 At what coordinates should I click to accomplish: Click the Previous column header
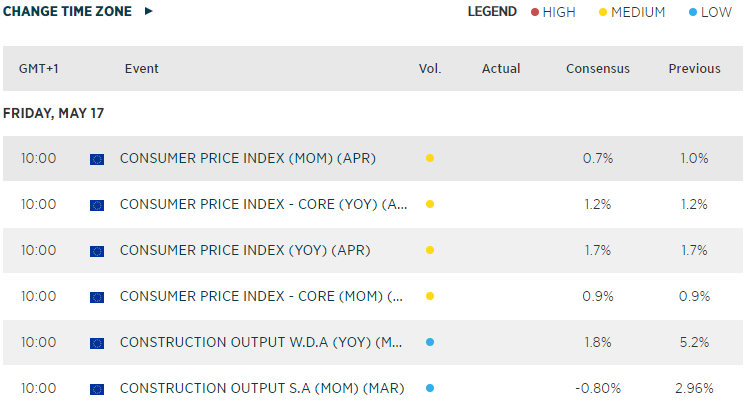click(x=694, y=69)
